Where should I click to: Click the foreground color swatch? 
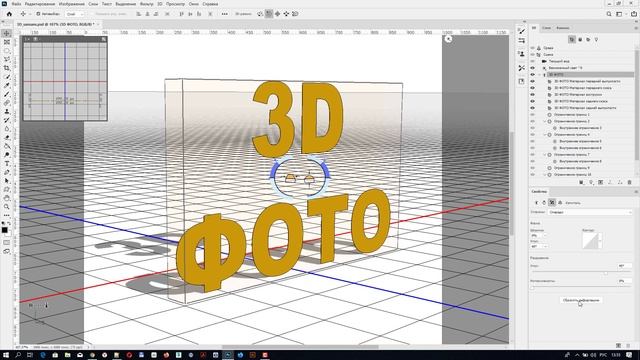coord(5,230)
